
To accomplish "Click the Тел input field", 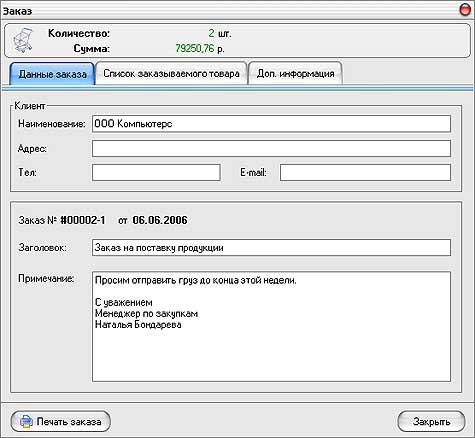I will (x=156, y=173).
